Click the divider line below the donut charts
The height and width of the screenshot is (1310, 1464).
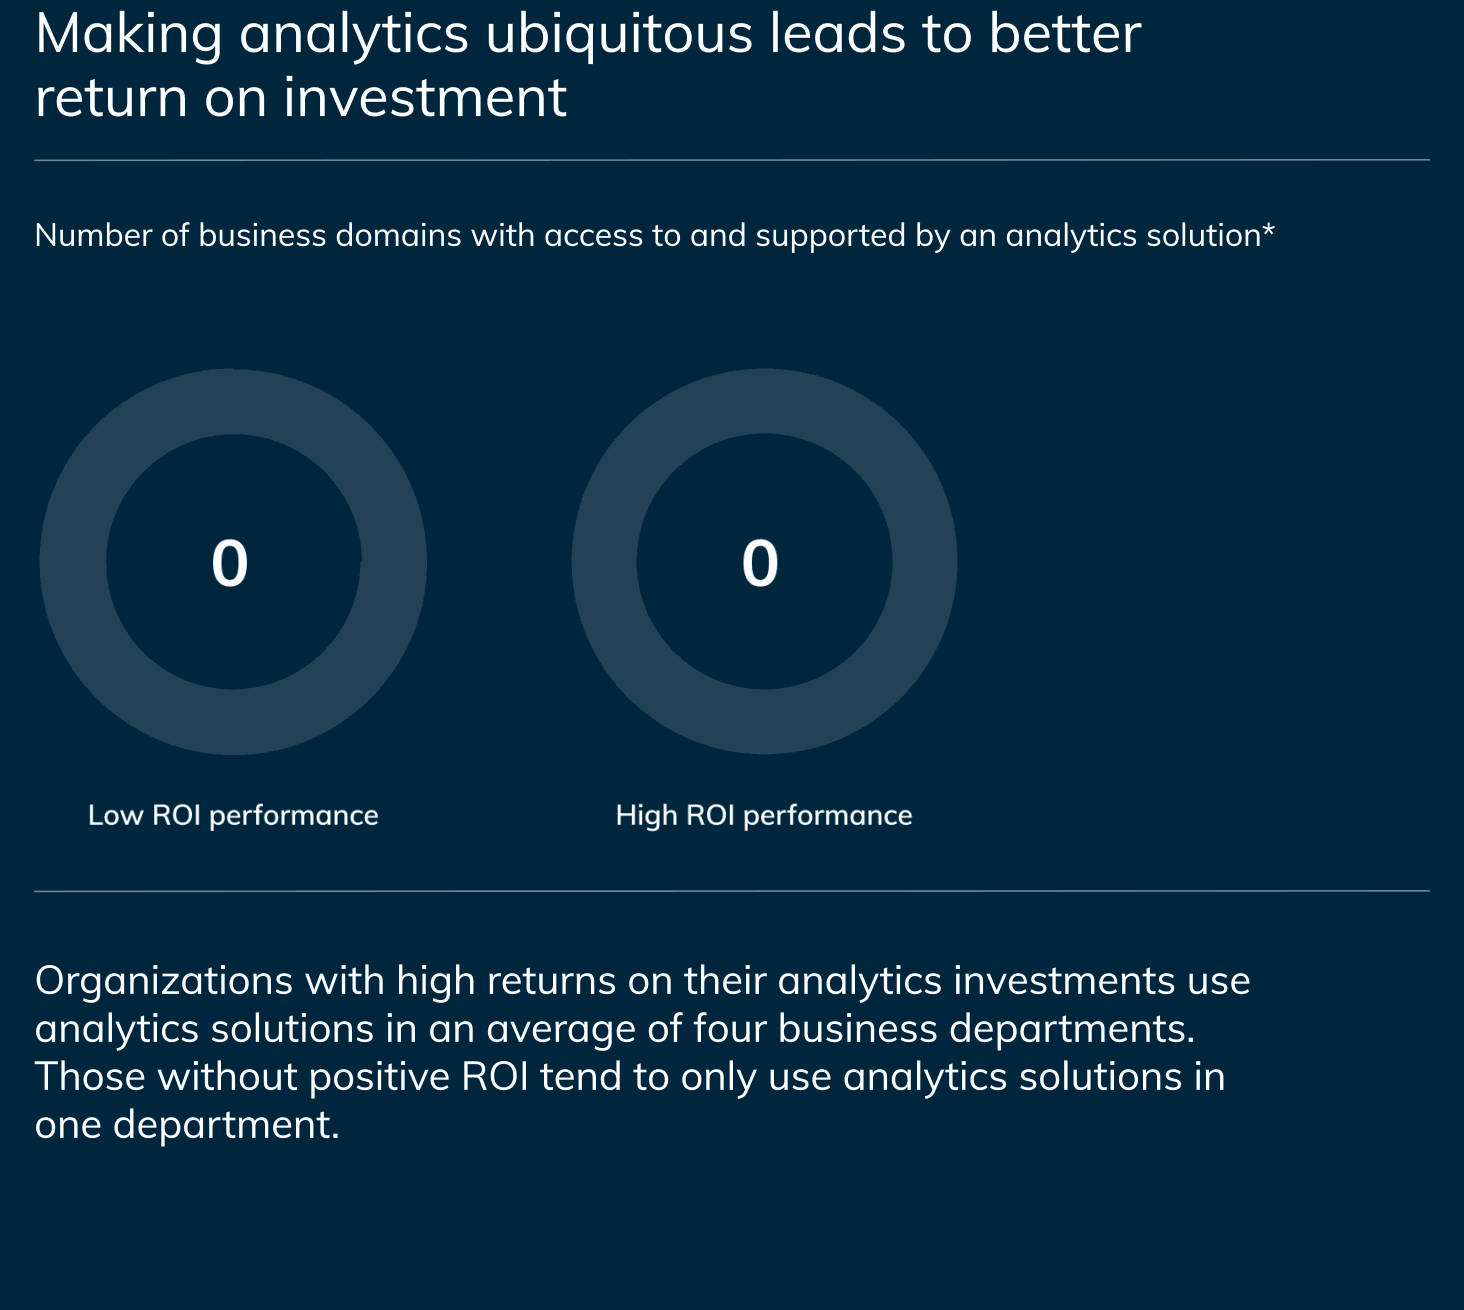pyautogui.click(x=732, y=890)
